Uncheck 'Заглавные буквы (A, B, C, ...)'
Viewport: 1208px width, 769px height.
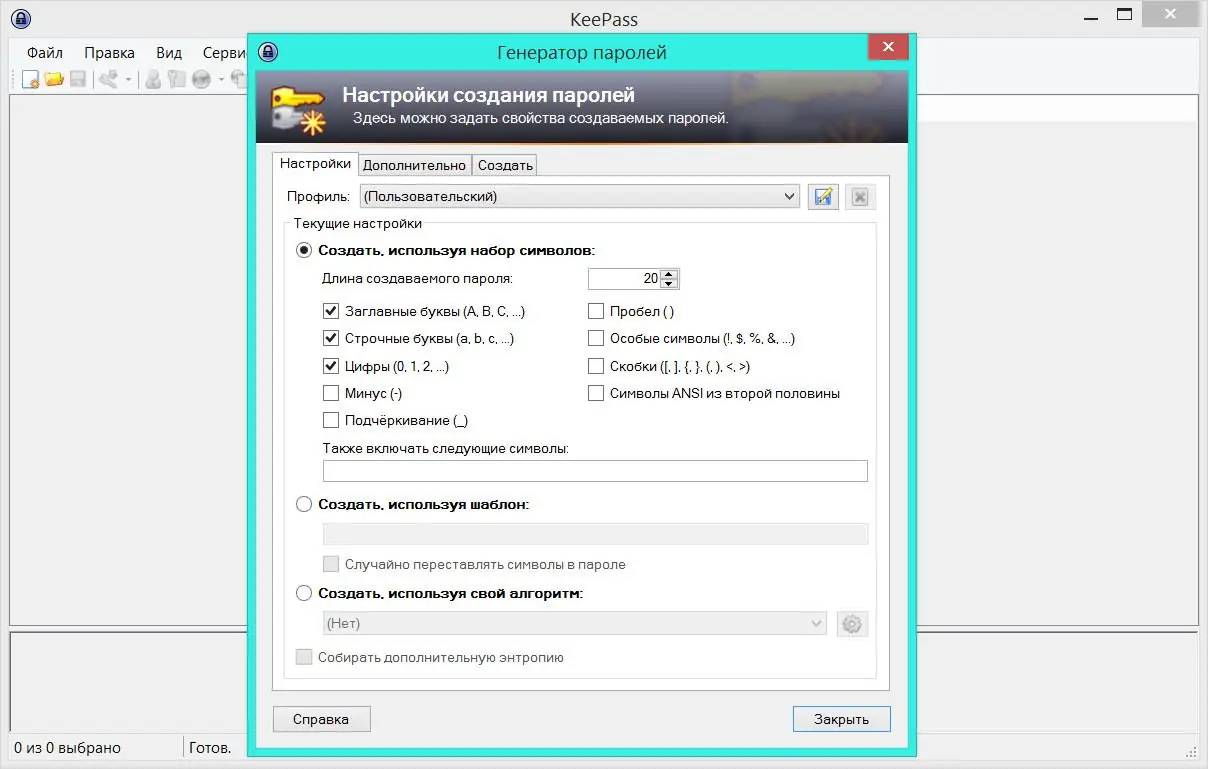click(x=331, y=311)
